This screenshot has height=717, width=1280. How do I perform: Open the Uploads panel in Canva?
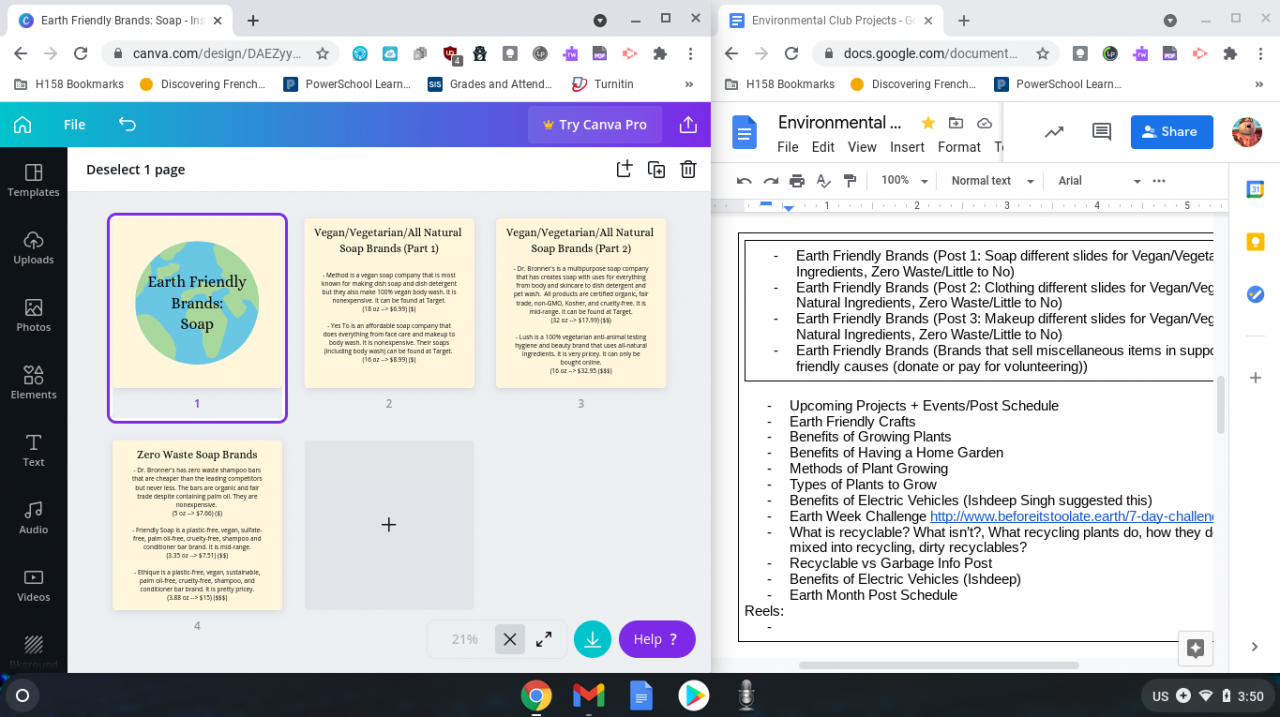tap(34, 248)
